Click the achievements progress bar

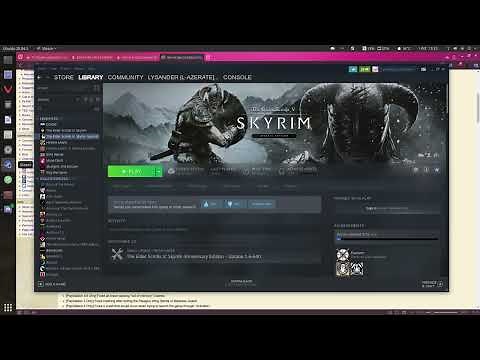click(x=387, y=238)
